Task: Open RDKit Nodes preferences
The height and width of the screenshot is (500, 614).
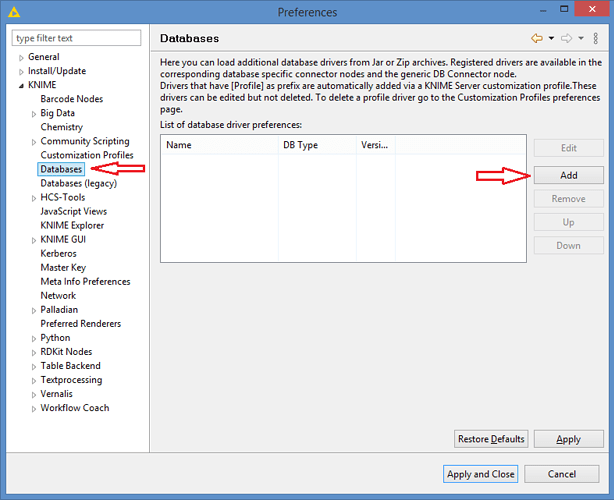Action: click(66, 352)
